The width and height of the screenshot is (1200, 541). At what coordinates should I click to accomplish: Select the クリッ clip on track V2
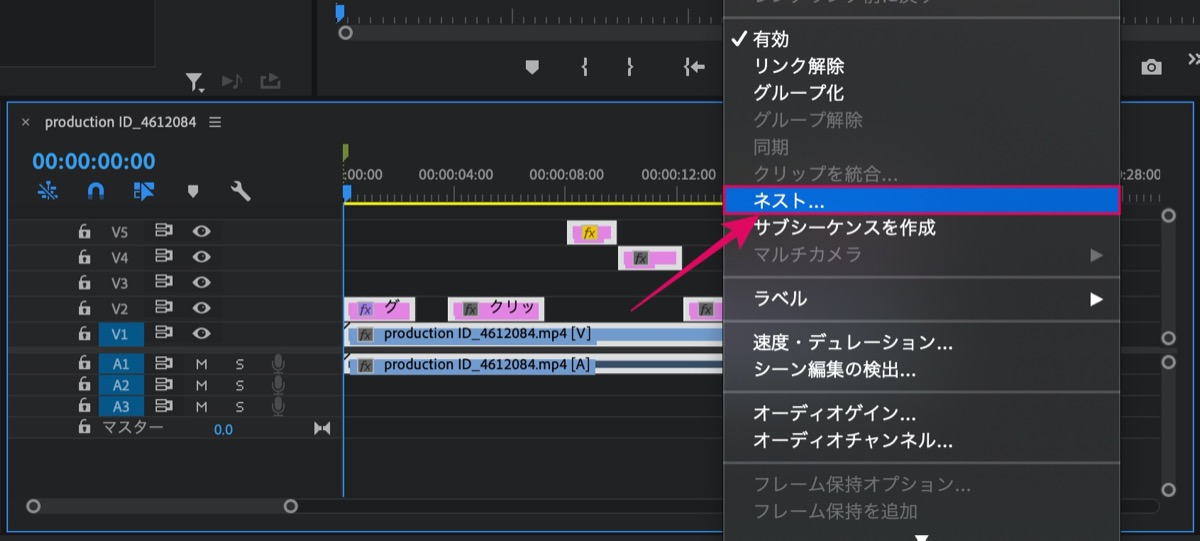[x=496, y=309]
